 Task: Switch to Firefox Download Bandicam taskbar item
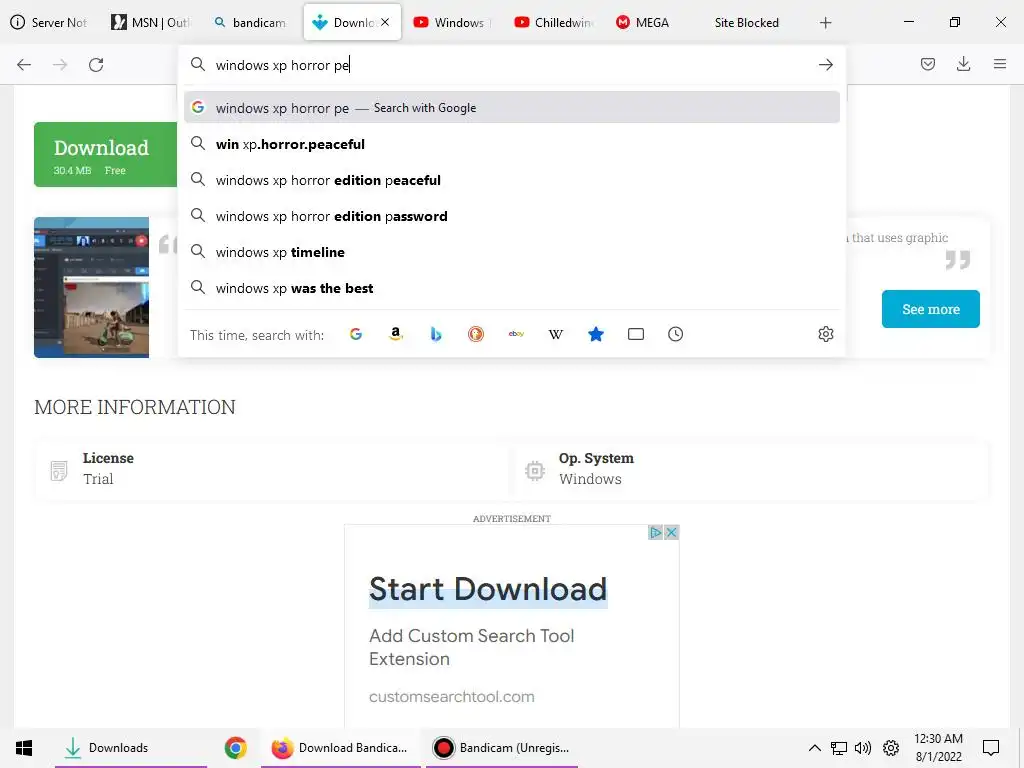pos(342,748)
